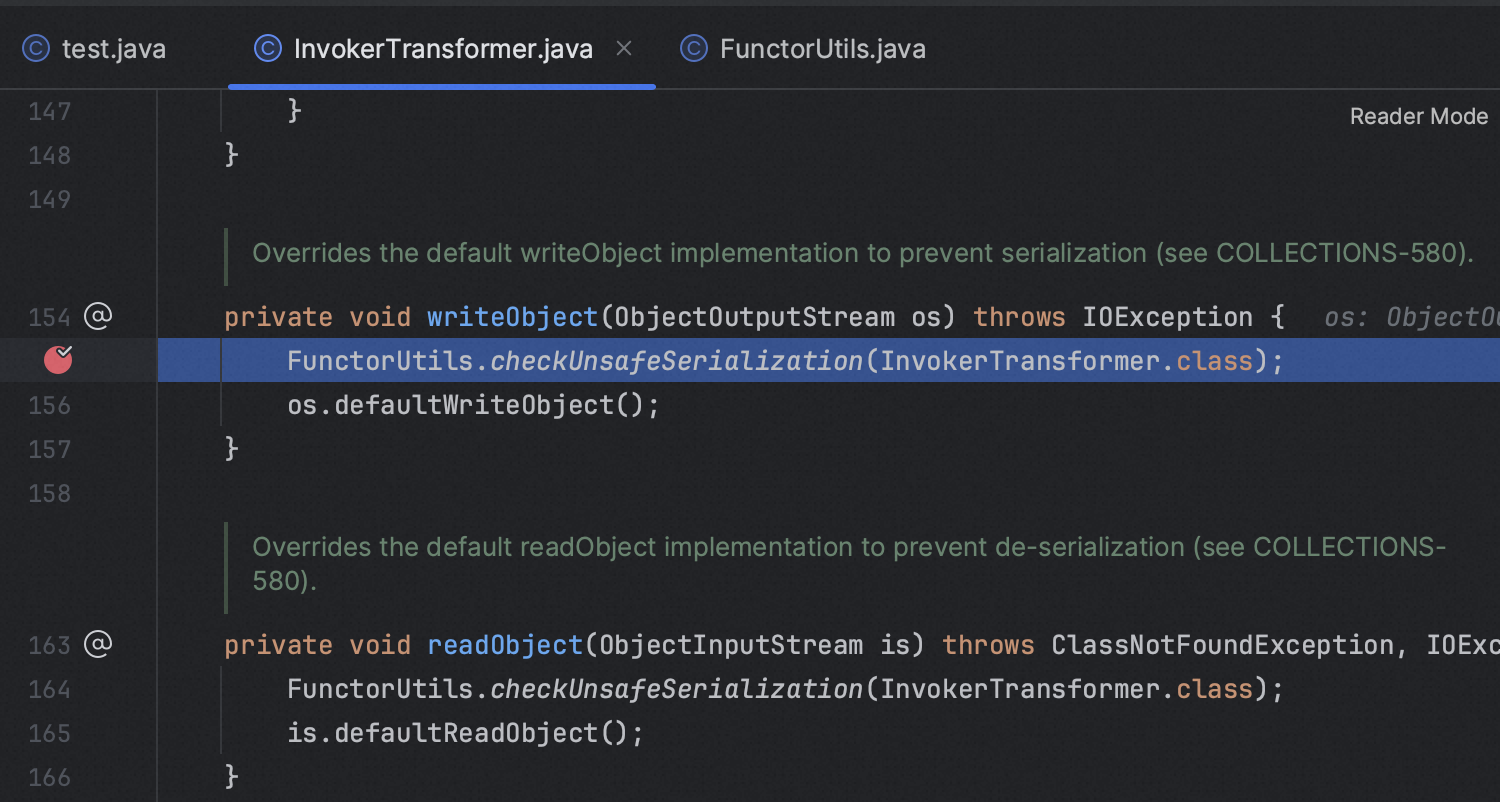Click ClassNotFoundException on line 163

point(1222,645)
